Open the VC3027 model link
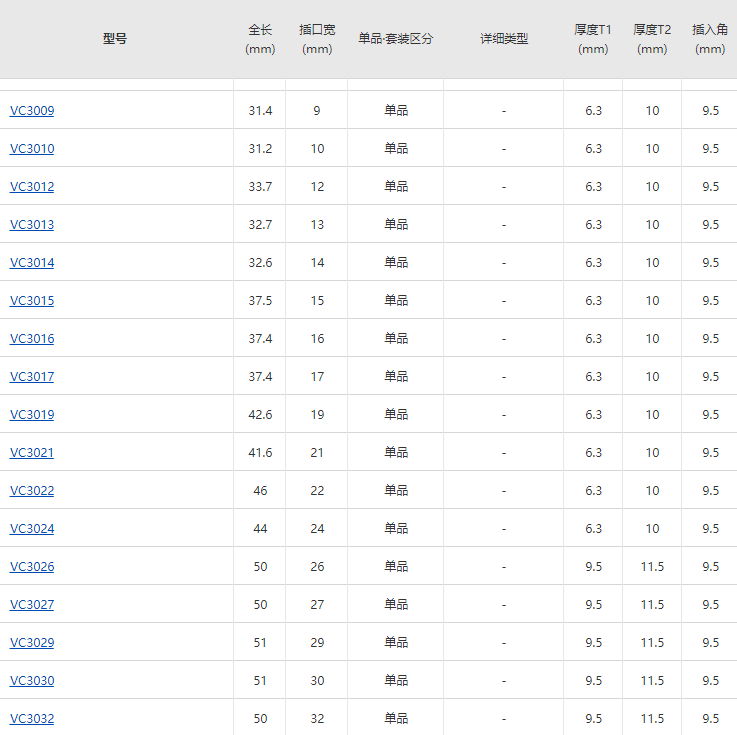The width and height of the screenshot is (737, 735). click(32, 605)
